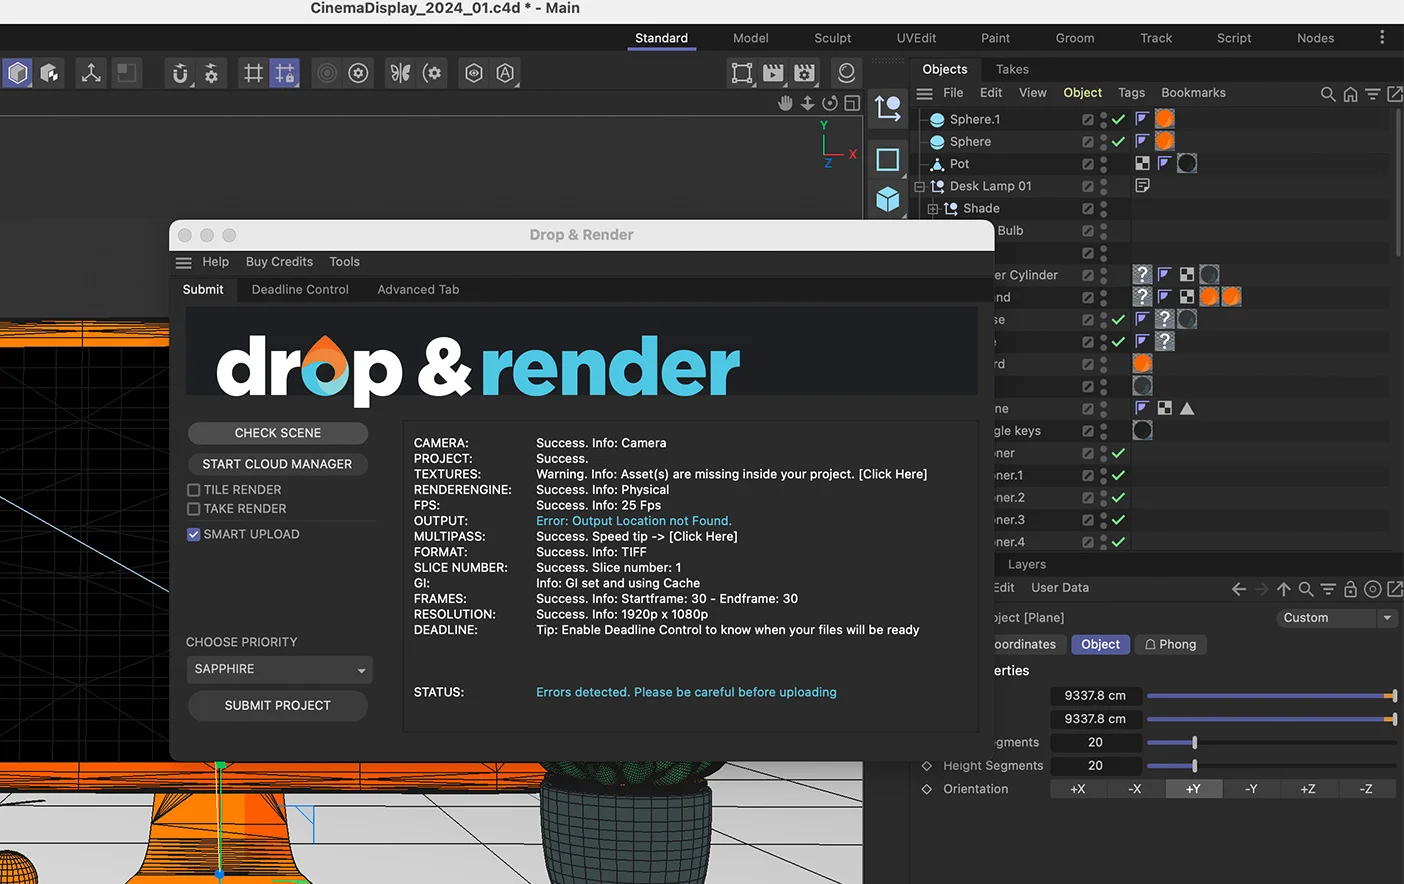Click the Render to Picture Viewer icon
The image size is (1404, 884).
point(773,73)
